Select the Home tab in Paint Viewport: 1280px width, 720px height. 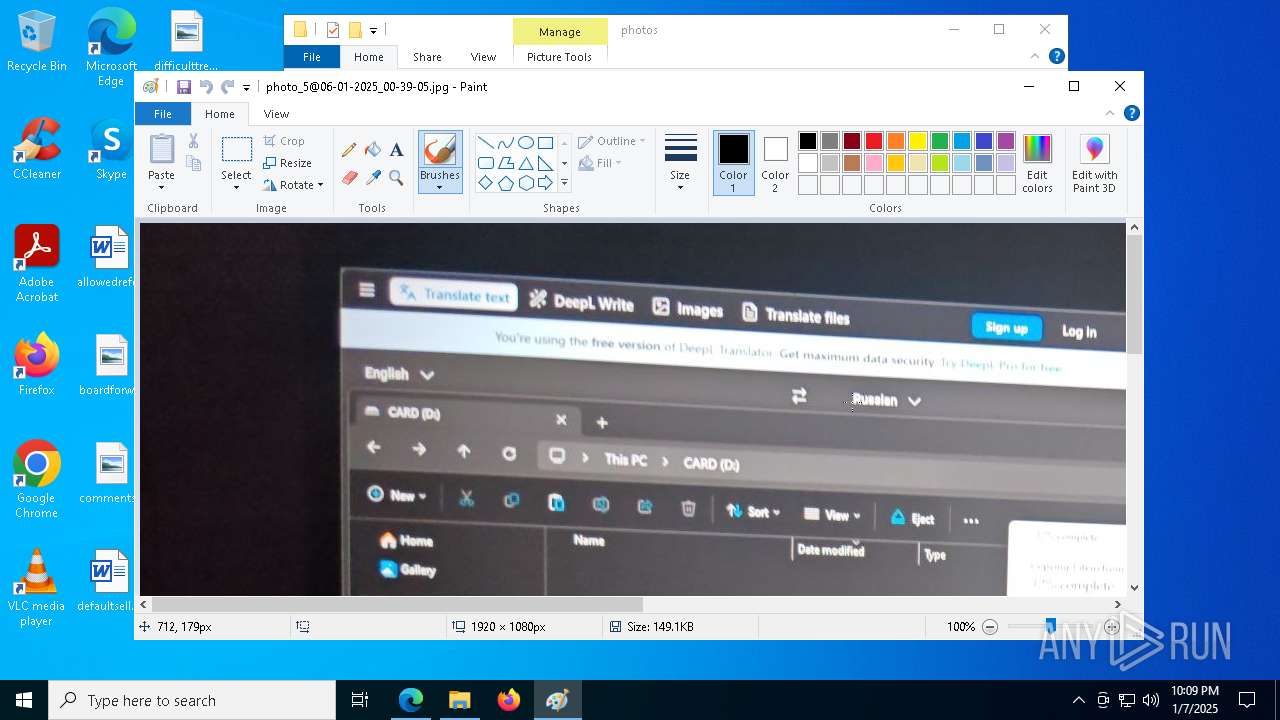pos(220,114)
